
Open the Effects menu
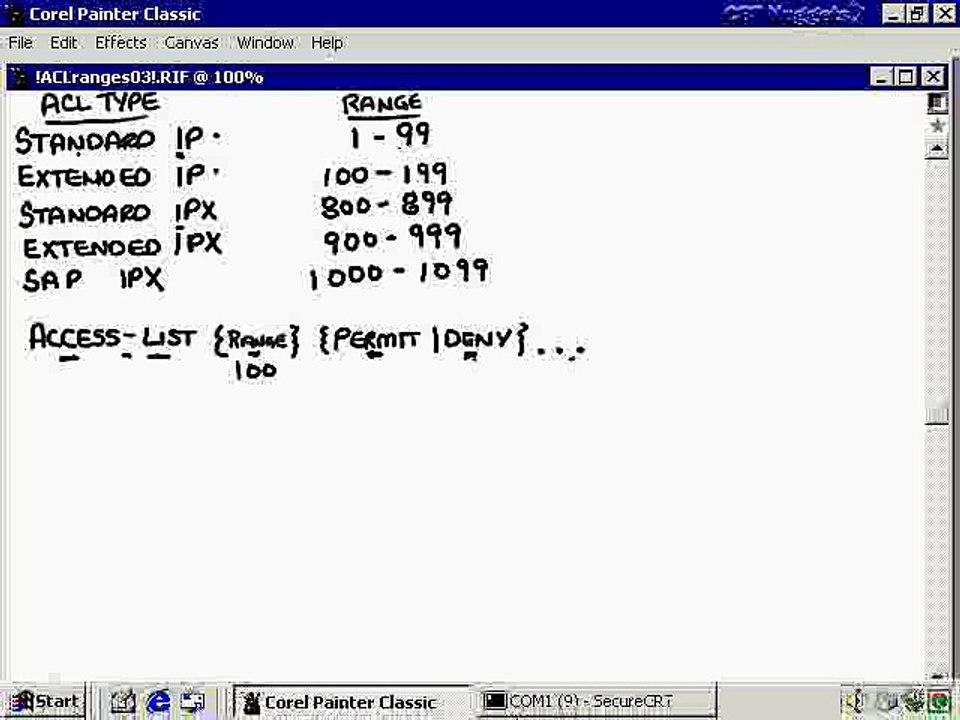point(121,43)
